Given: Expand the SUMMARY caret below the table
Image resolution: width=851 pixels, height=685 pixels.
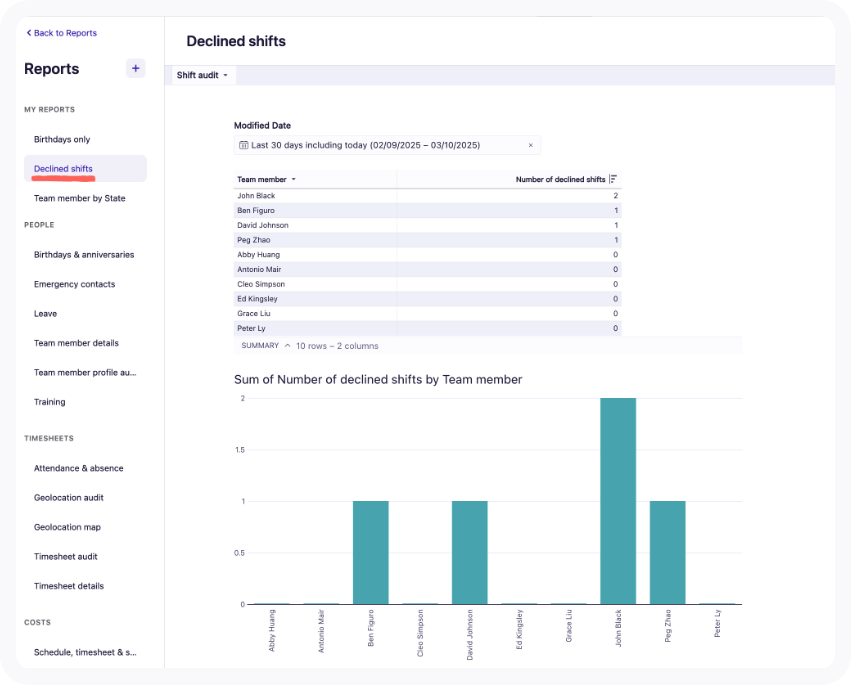Looking at the screenshot, I should click(x=288, y=346).
